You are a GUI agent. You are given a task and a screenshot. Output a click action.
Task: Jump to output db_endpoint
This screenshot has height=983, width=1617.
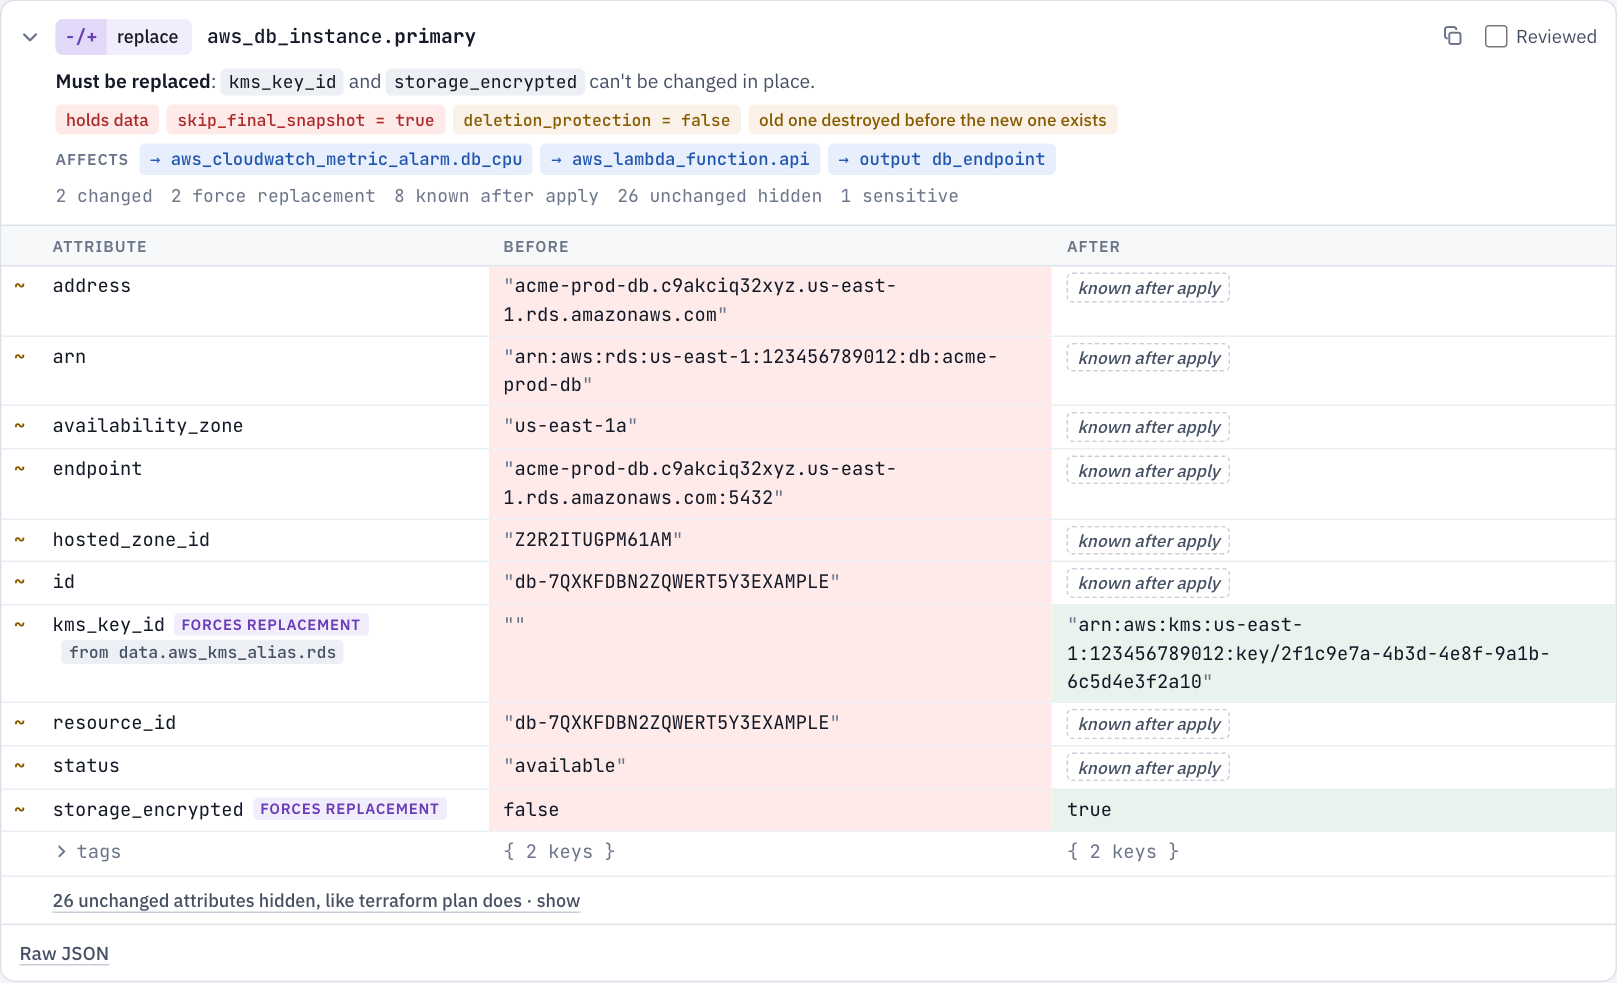click(942, 159)
